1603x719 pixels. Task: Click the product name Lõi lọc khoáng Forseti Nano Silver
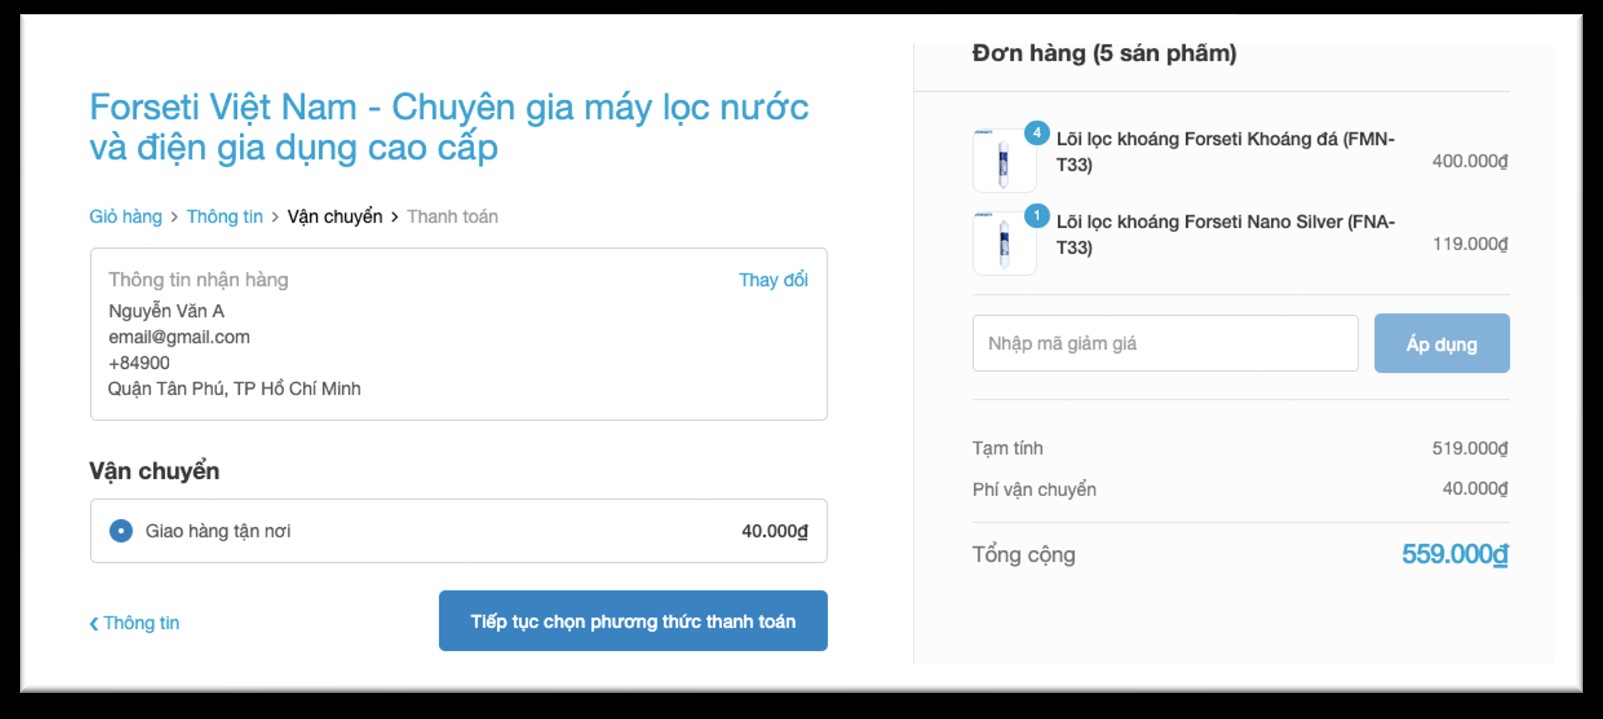pos(1225,235)
